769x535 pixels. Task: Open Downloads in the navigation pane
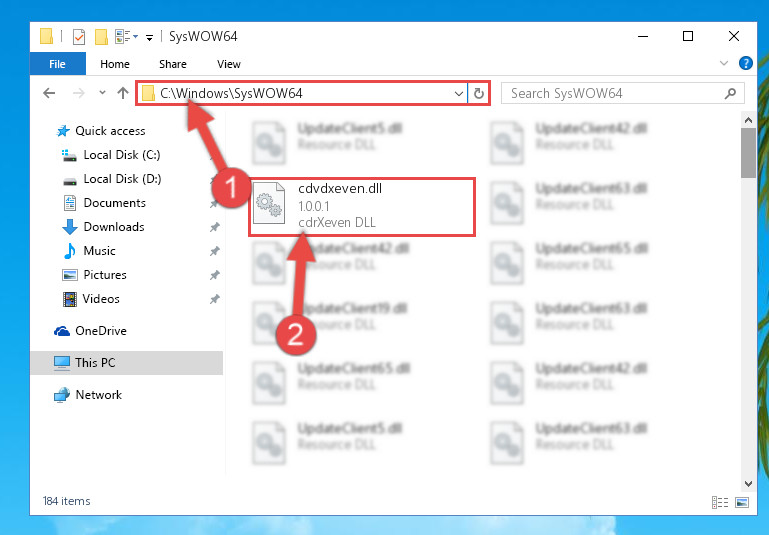click(103, 227)
